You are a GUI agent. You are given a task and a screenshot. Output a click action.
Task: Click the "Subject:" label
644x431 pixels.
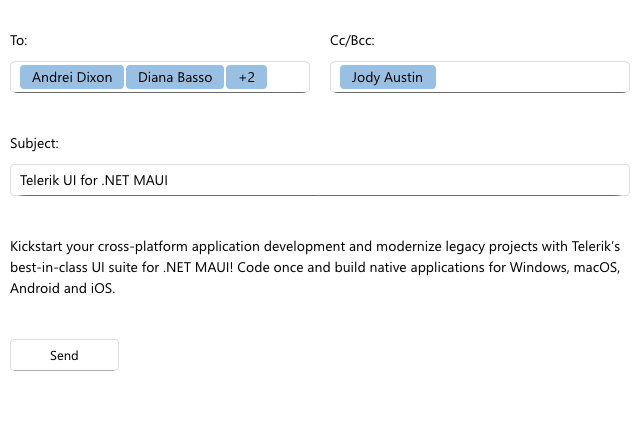[x=34, y=143]
